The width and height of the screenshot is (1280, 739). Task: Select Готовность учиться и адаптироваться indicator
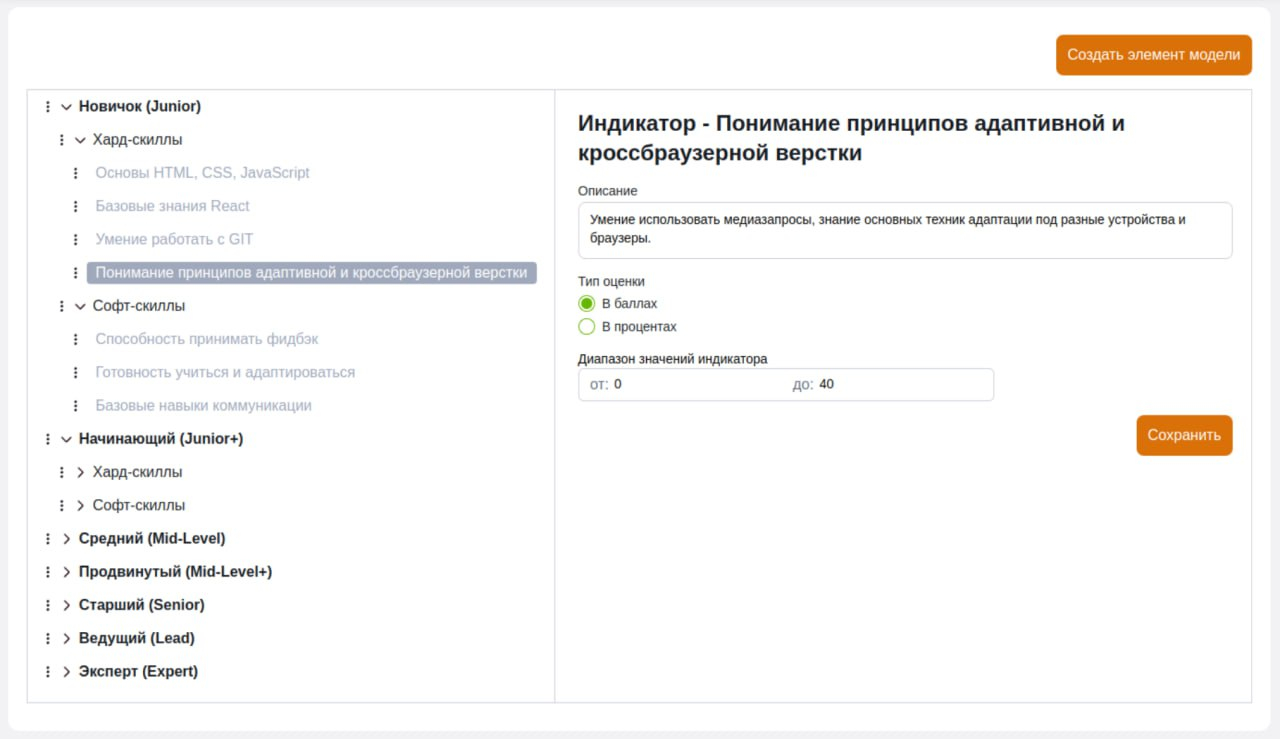tap(225, 373)
